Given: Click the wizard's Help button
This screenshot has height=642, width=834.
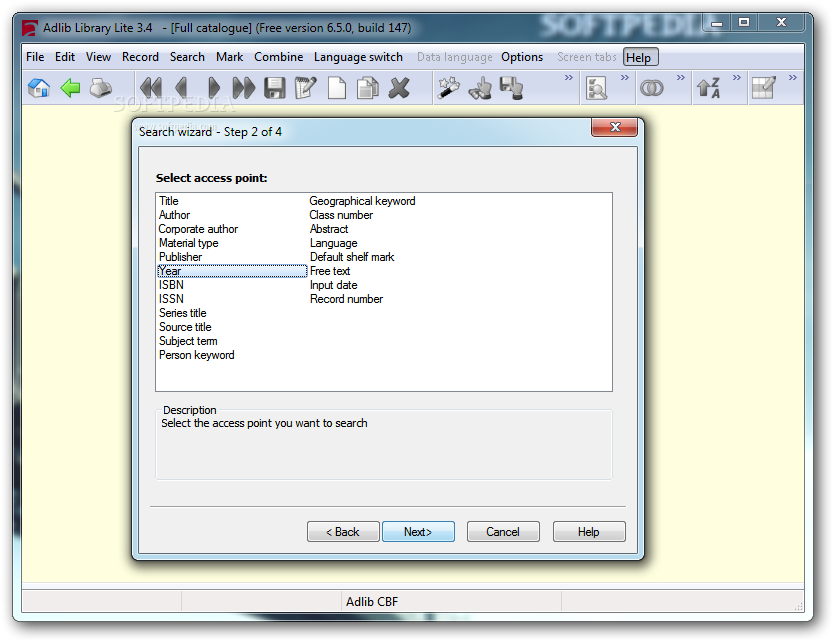Looking at the screenshot, I should 589,531.
